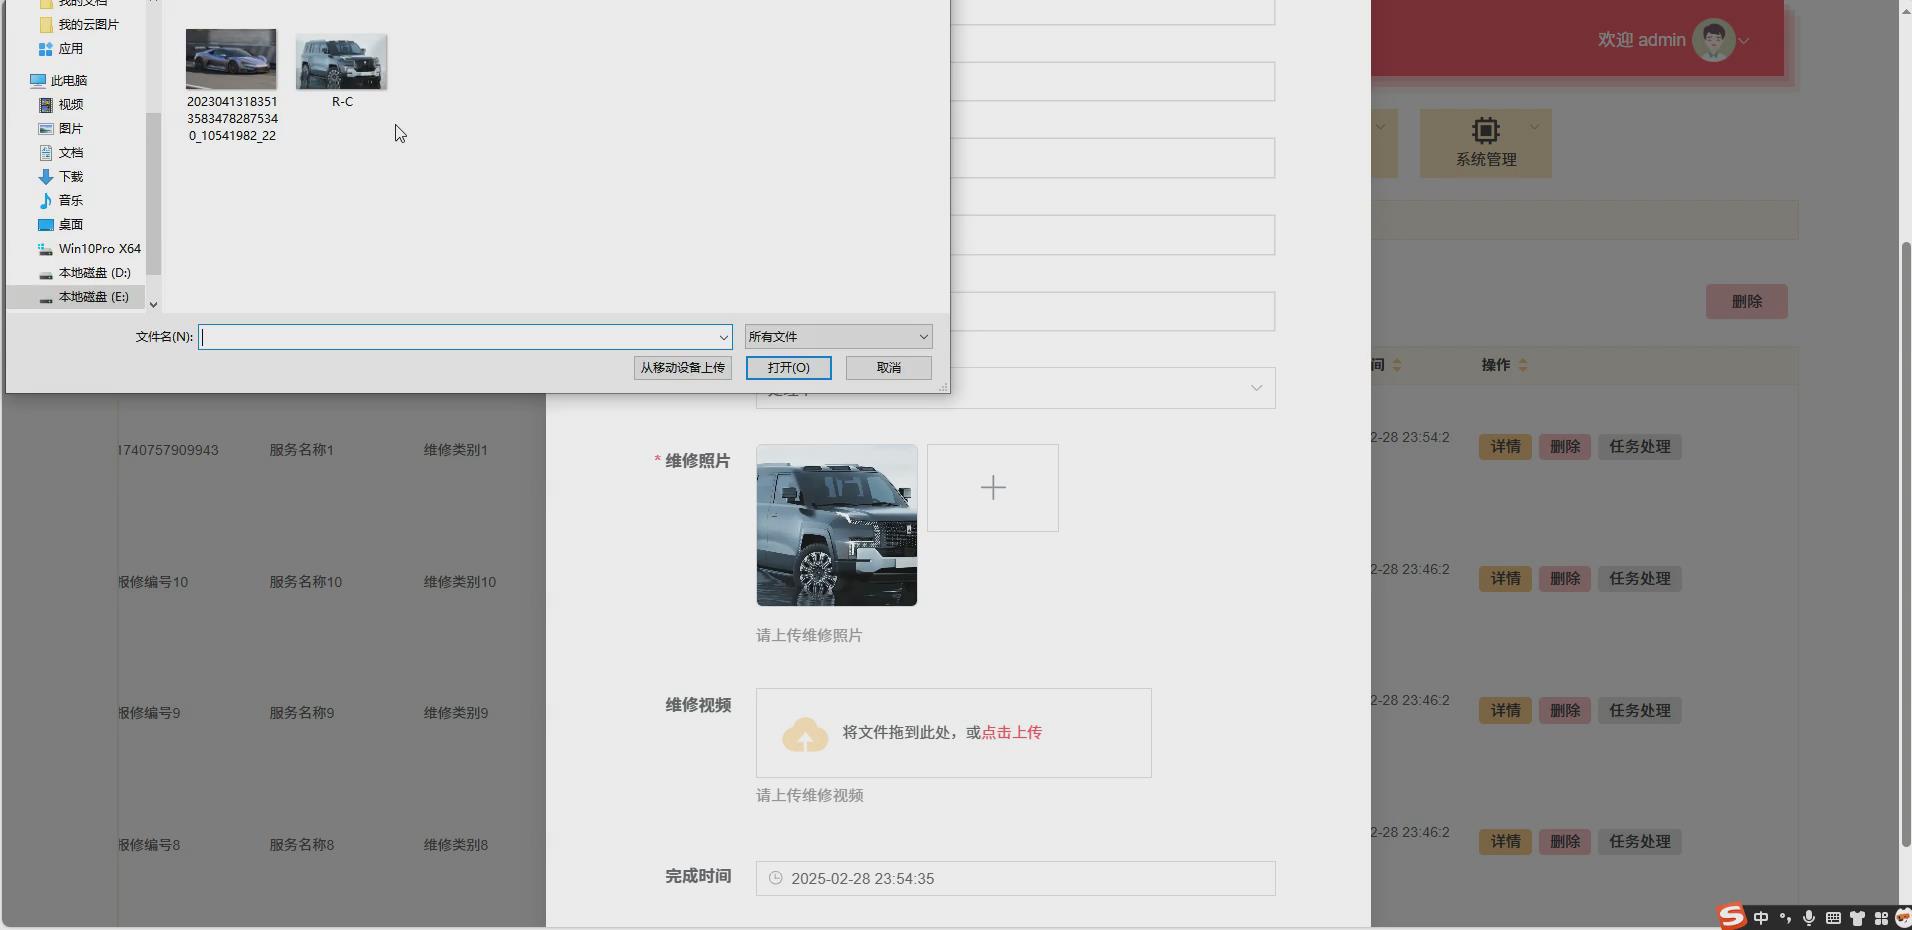This screenshot has width=1912, height=930.
Task: Click the 文档 Documents icon in sidebar
Action: (x=47, y=152)
